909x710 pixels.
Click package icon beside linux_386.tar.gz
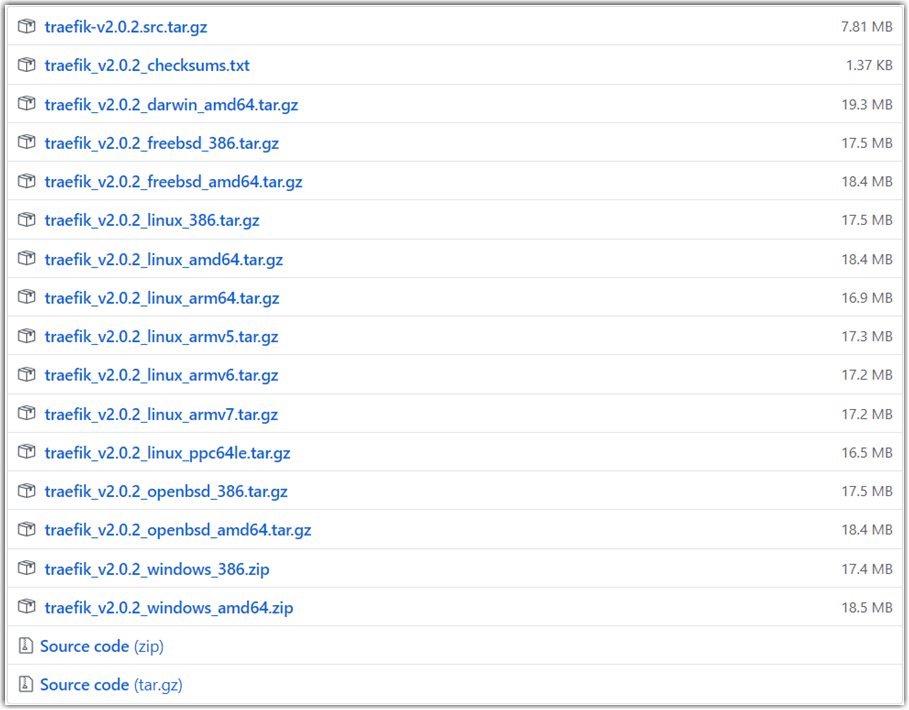tap(26, 220)
